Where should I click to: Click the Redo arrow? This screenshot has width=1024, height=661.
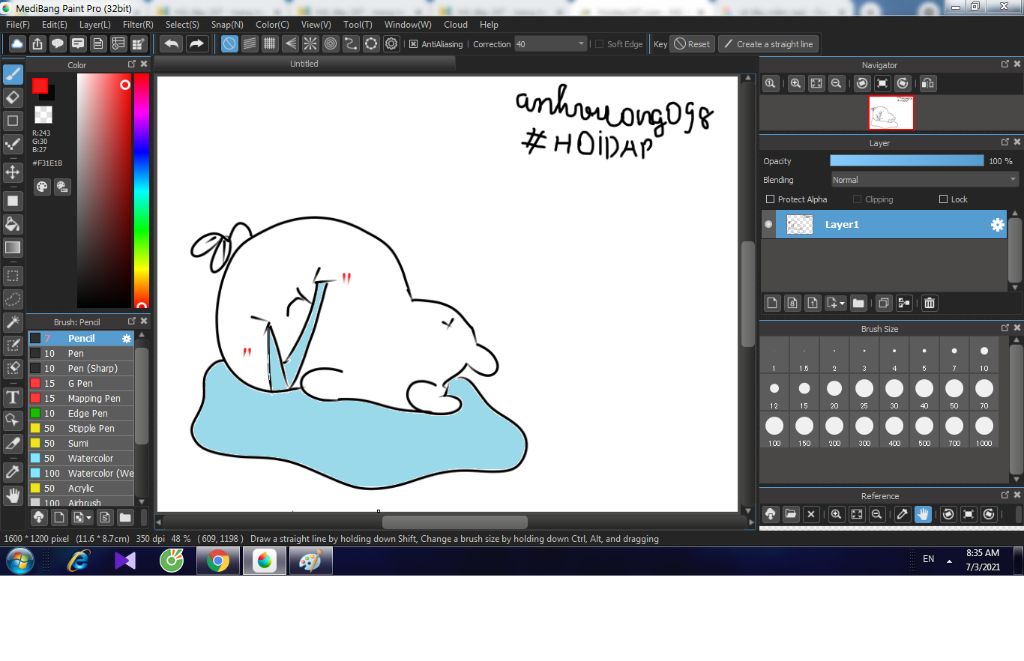(x=196, y=44)
